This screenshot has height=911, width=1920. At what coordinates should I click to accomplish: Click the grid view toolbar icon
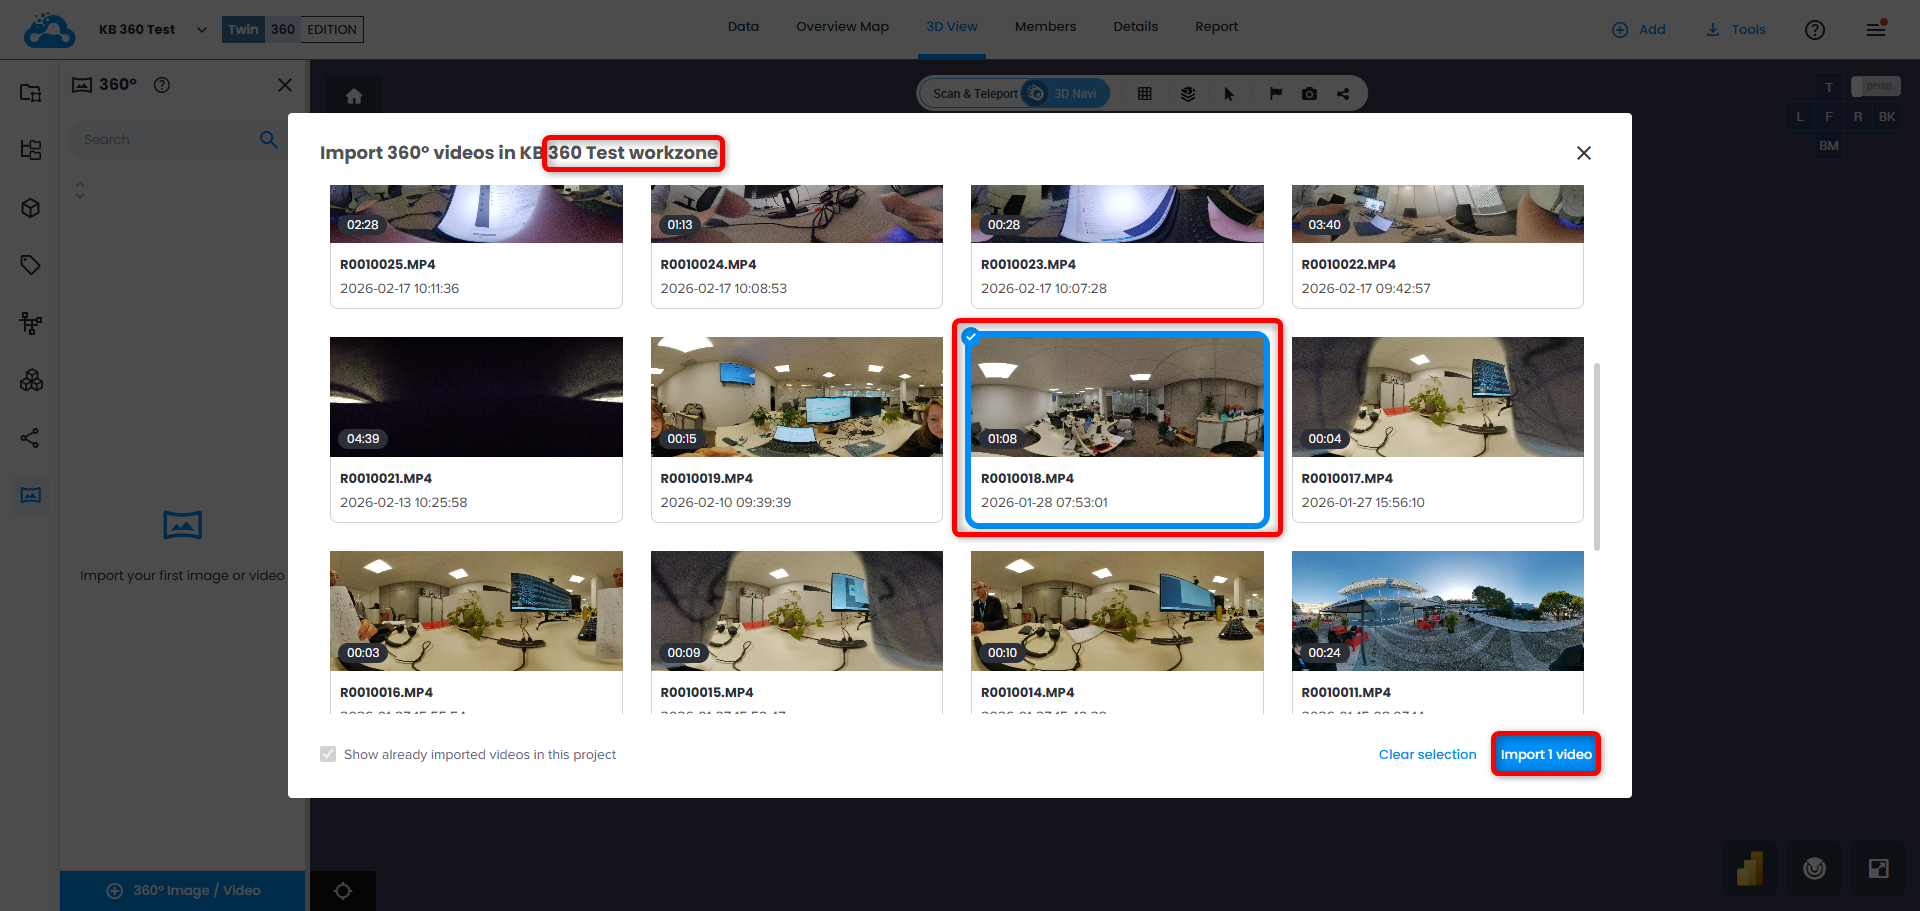(x=1145, y=94)
